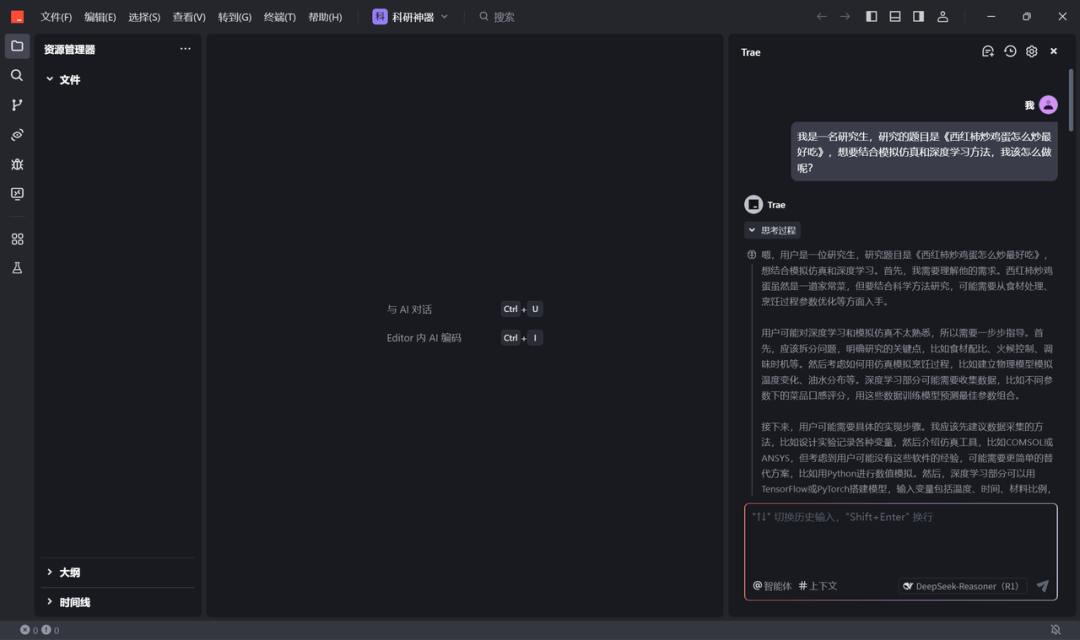Send the chat message
This screenshot has height=640, width=1080.
point(1043,586)
